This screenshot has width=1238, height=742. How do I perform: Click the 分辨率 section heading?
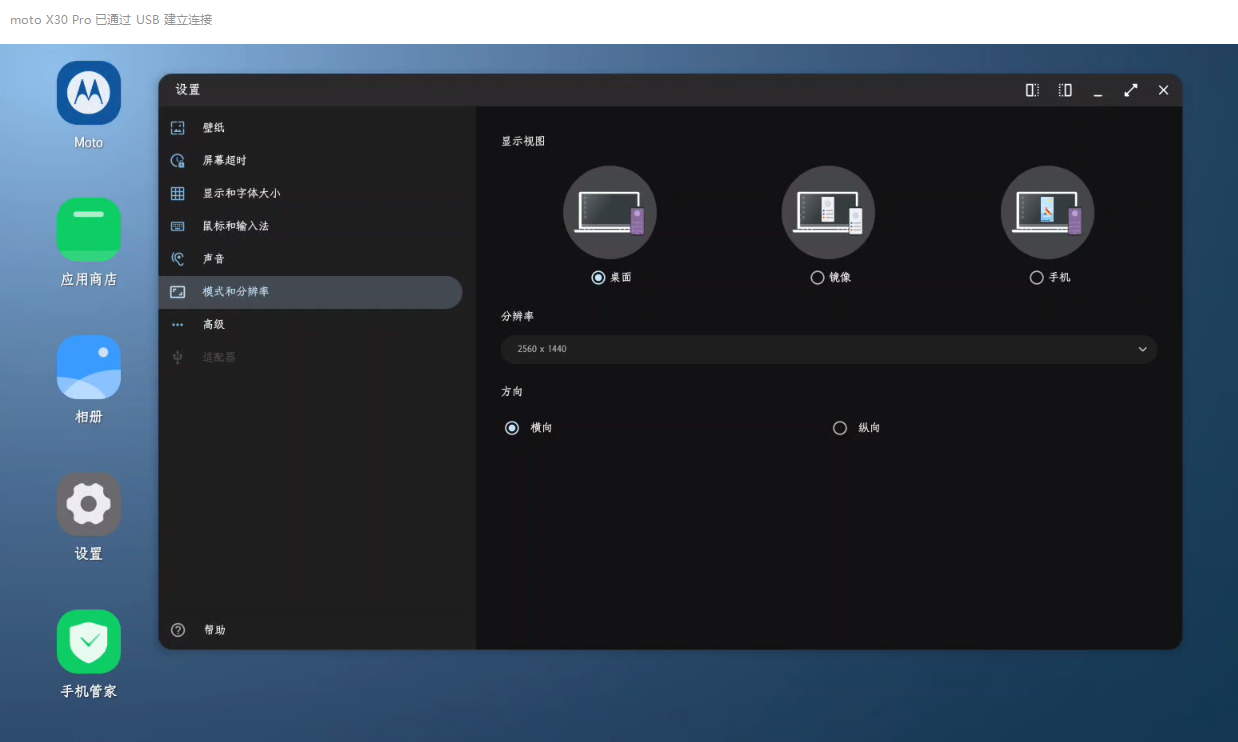click(517, 316)
